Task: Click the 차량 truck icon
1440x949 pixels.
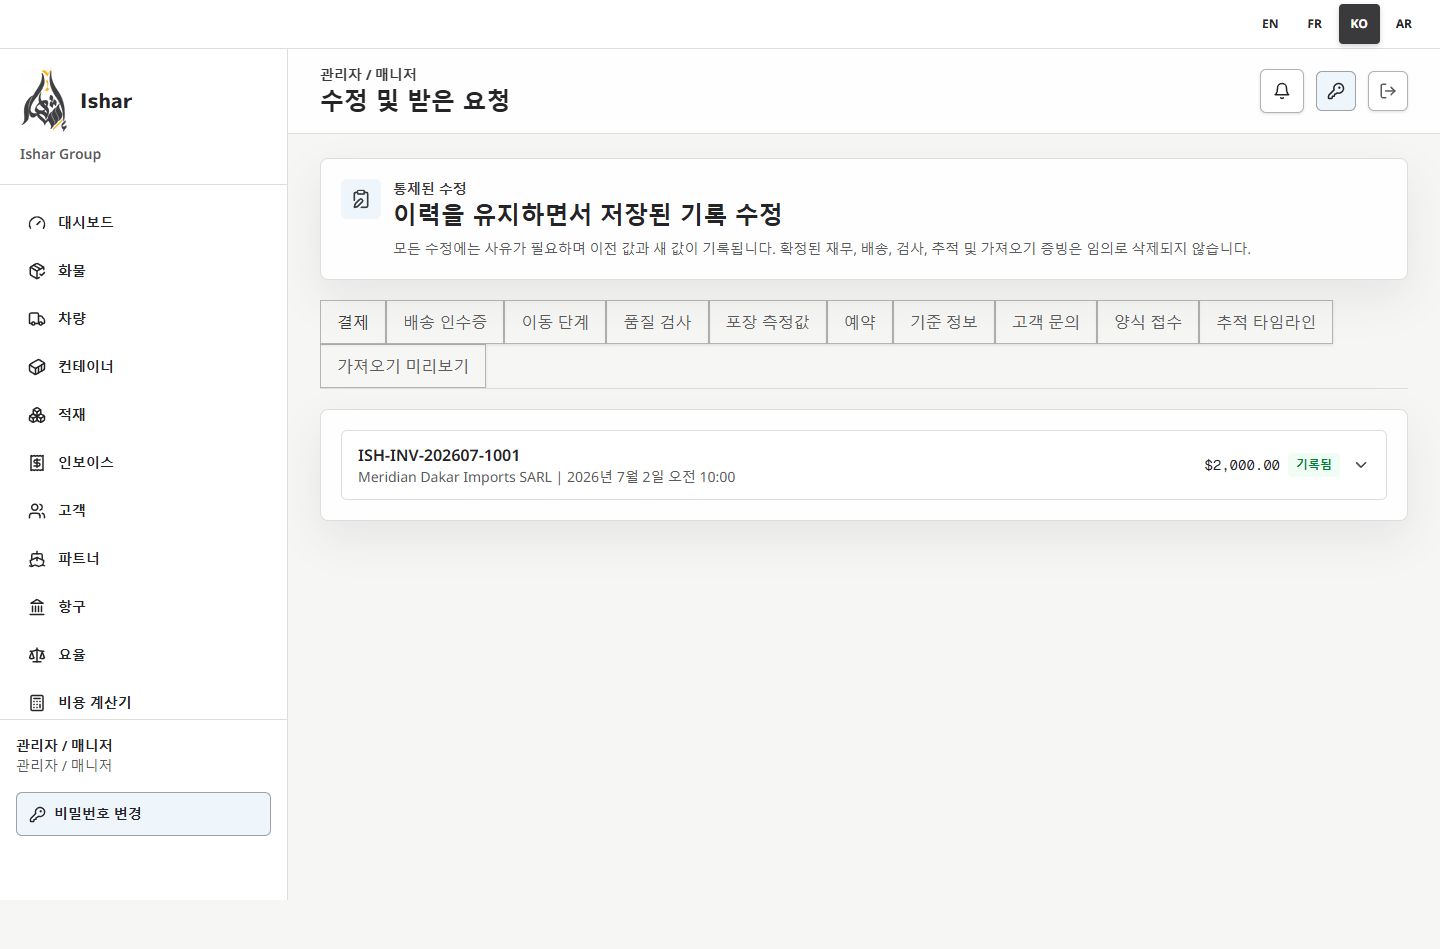Action: 37,319
